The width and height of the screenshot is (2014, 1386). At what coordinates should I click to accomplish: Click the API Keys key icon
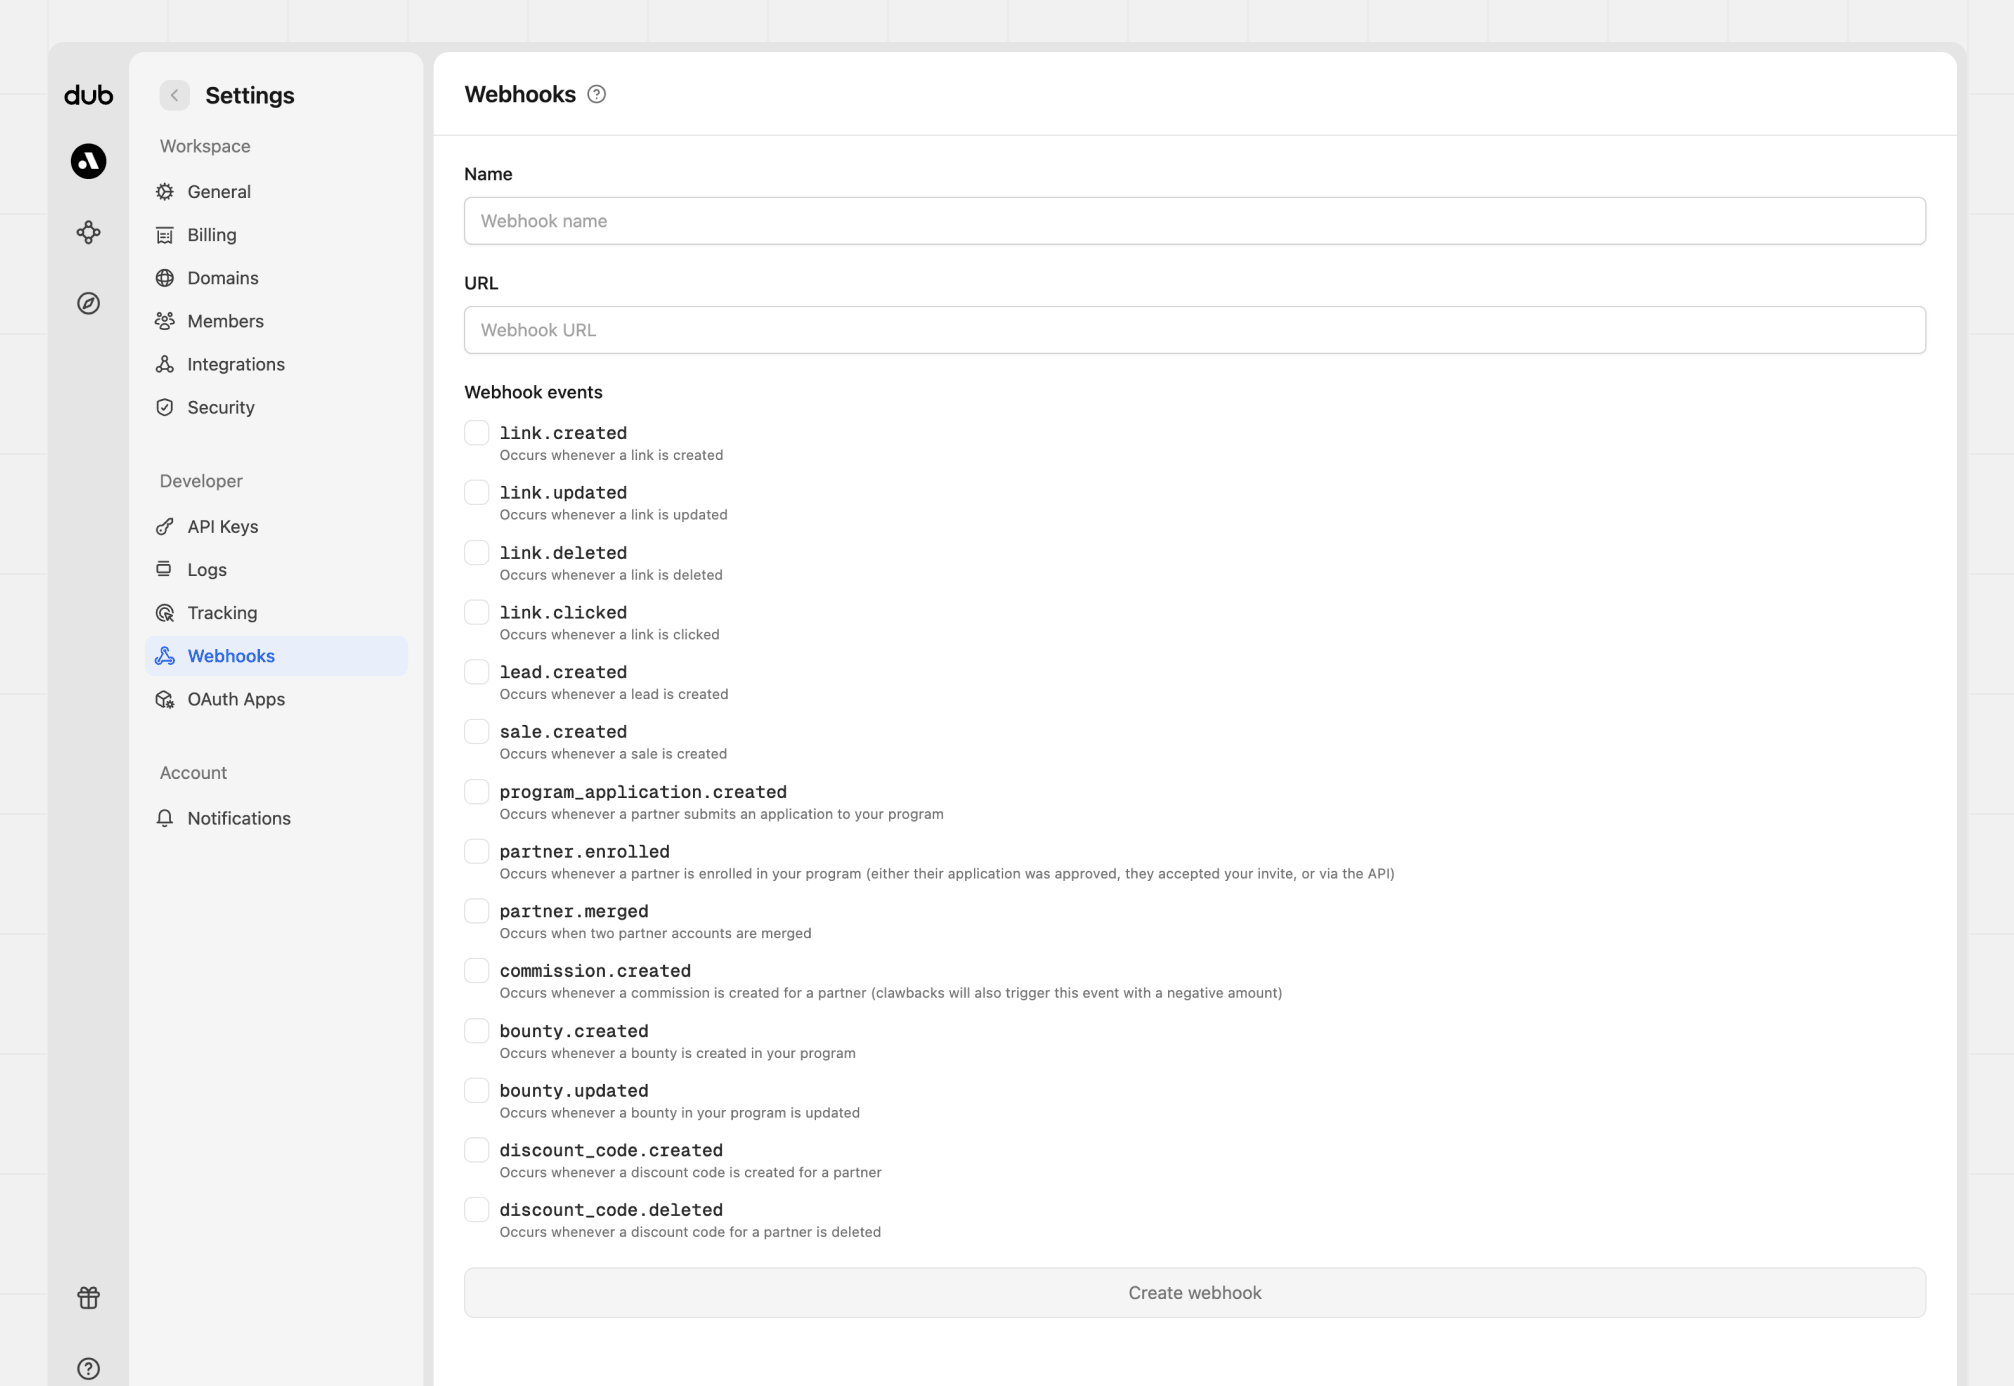click(165, 526)
